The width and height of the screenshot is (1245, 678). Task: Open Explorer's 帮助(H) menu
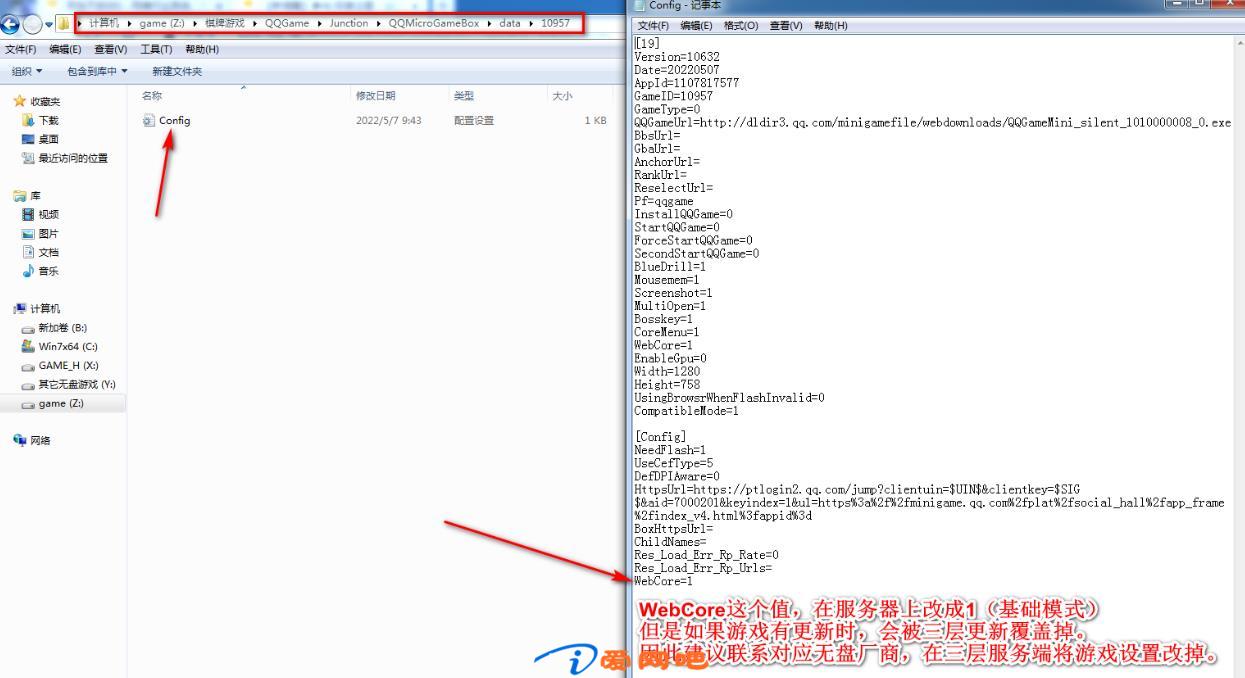(202, 49)
